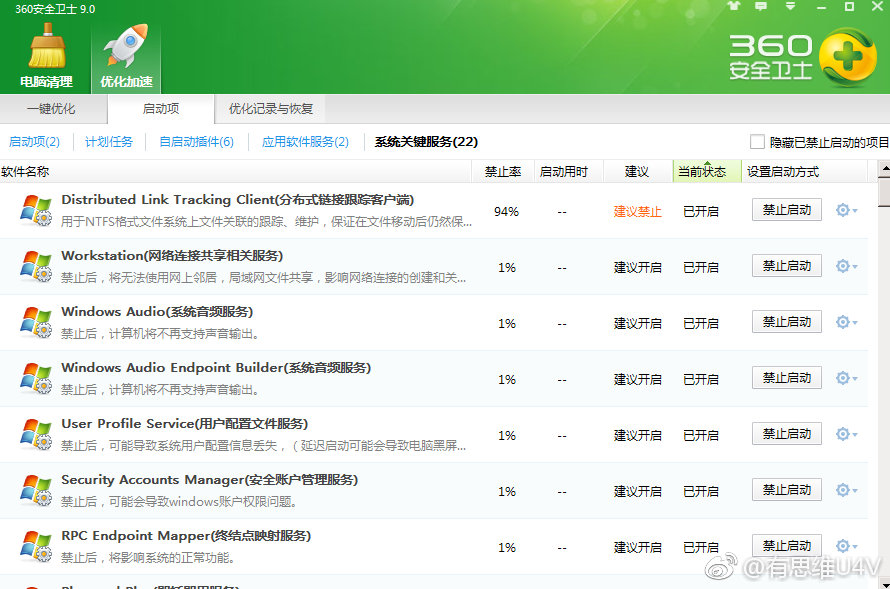Screen dimensions: 890x589
Task: Click the 360 plus logo icon
Action: (x=847, y=57)
